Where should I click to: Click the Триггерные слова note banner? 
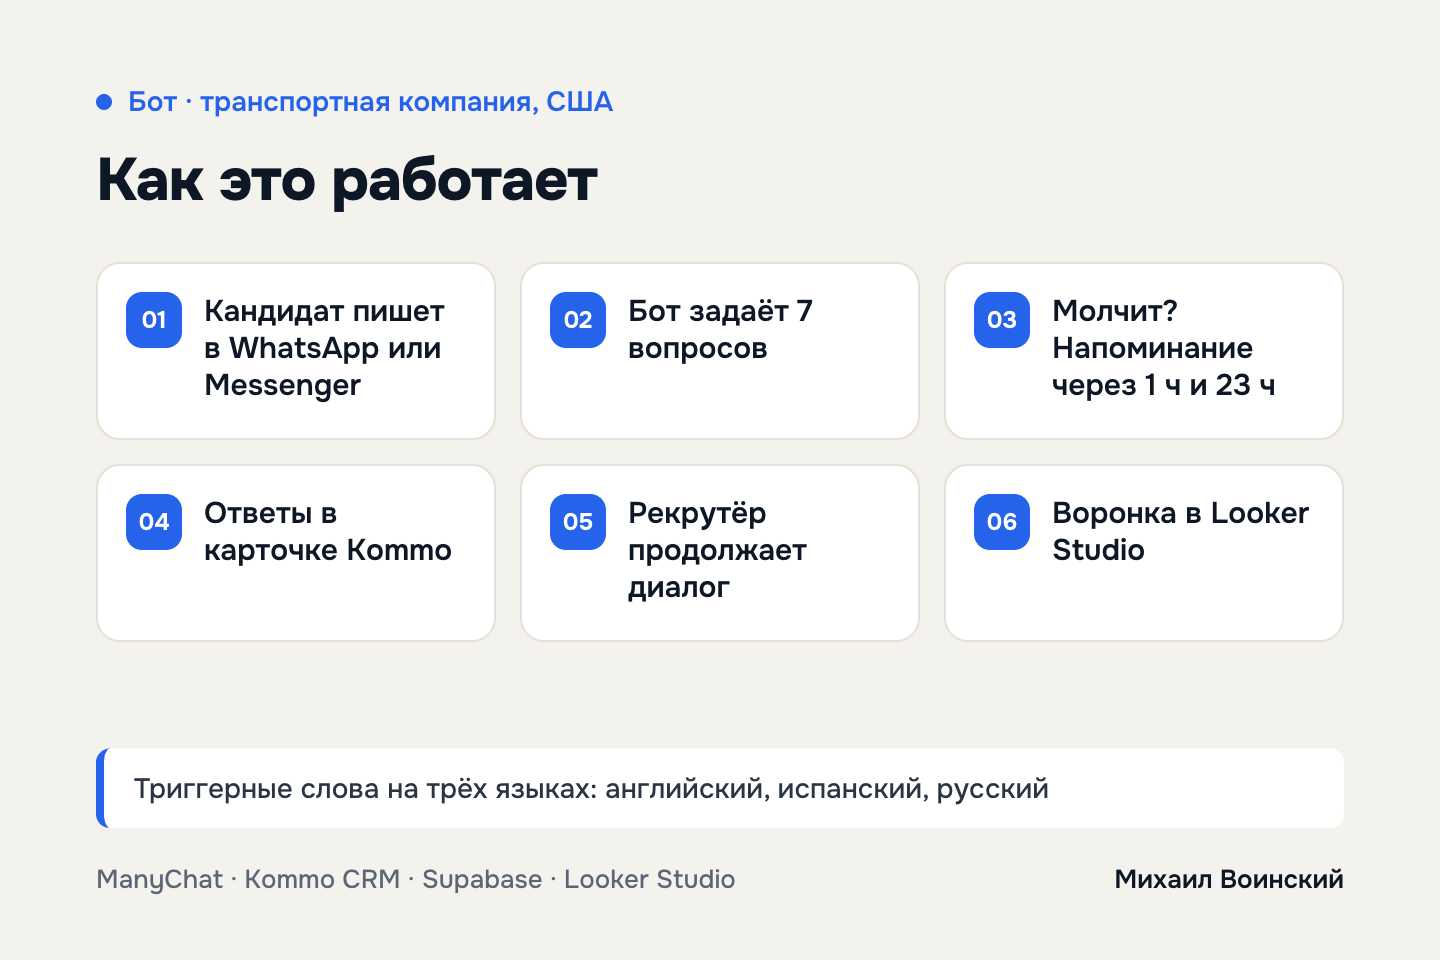(x=720, y=788)
